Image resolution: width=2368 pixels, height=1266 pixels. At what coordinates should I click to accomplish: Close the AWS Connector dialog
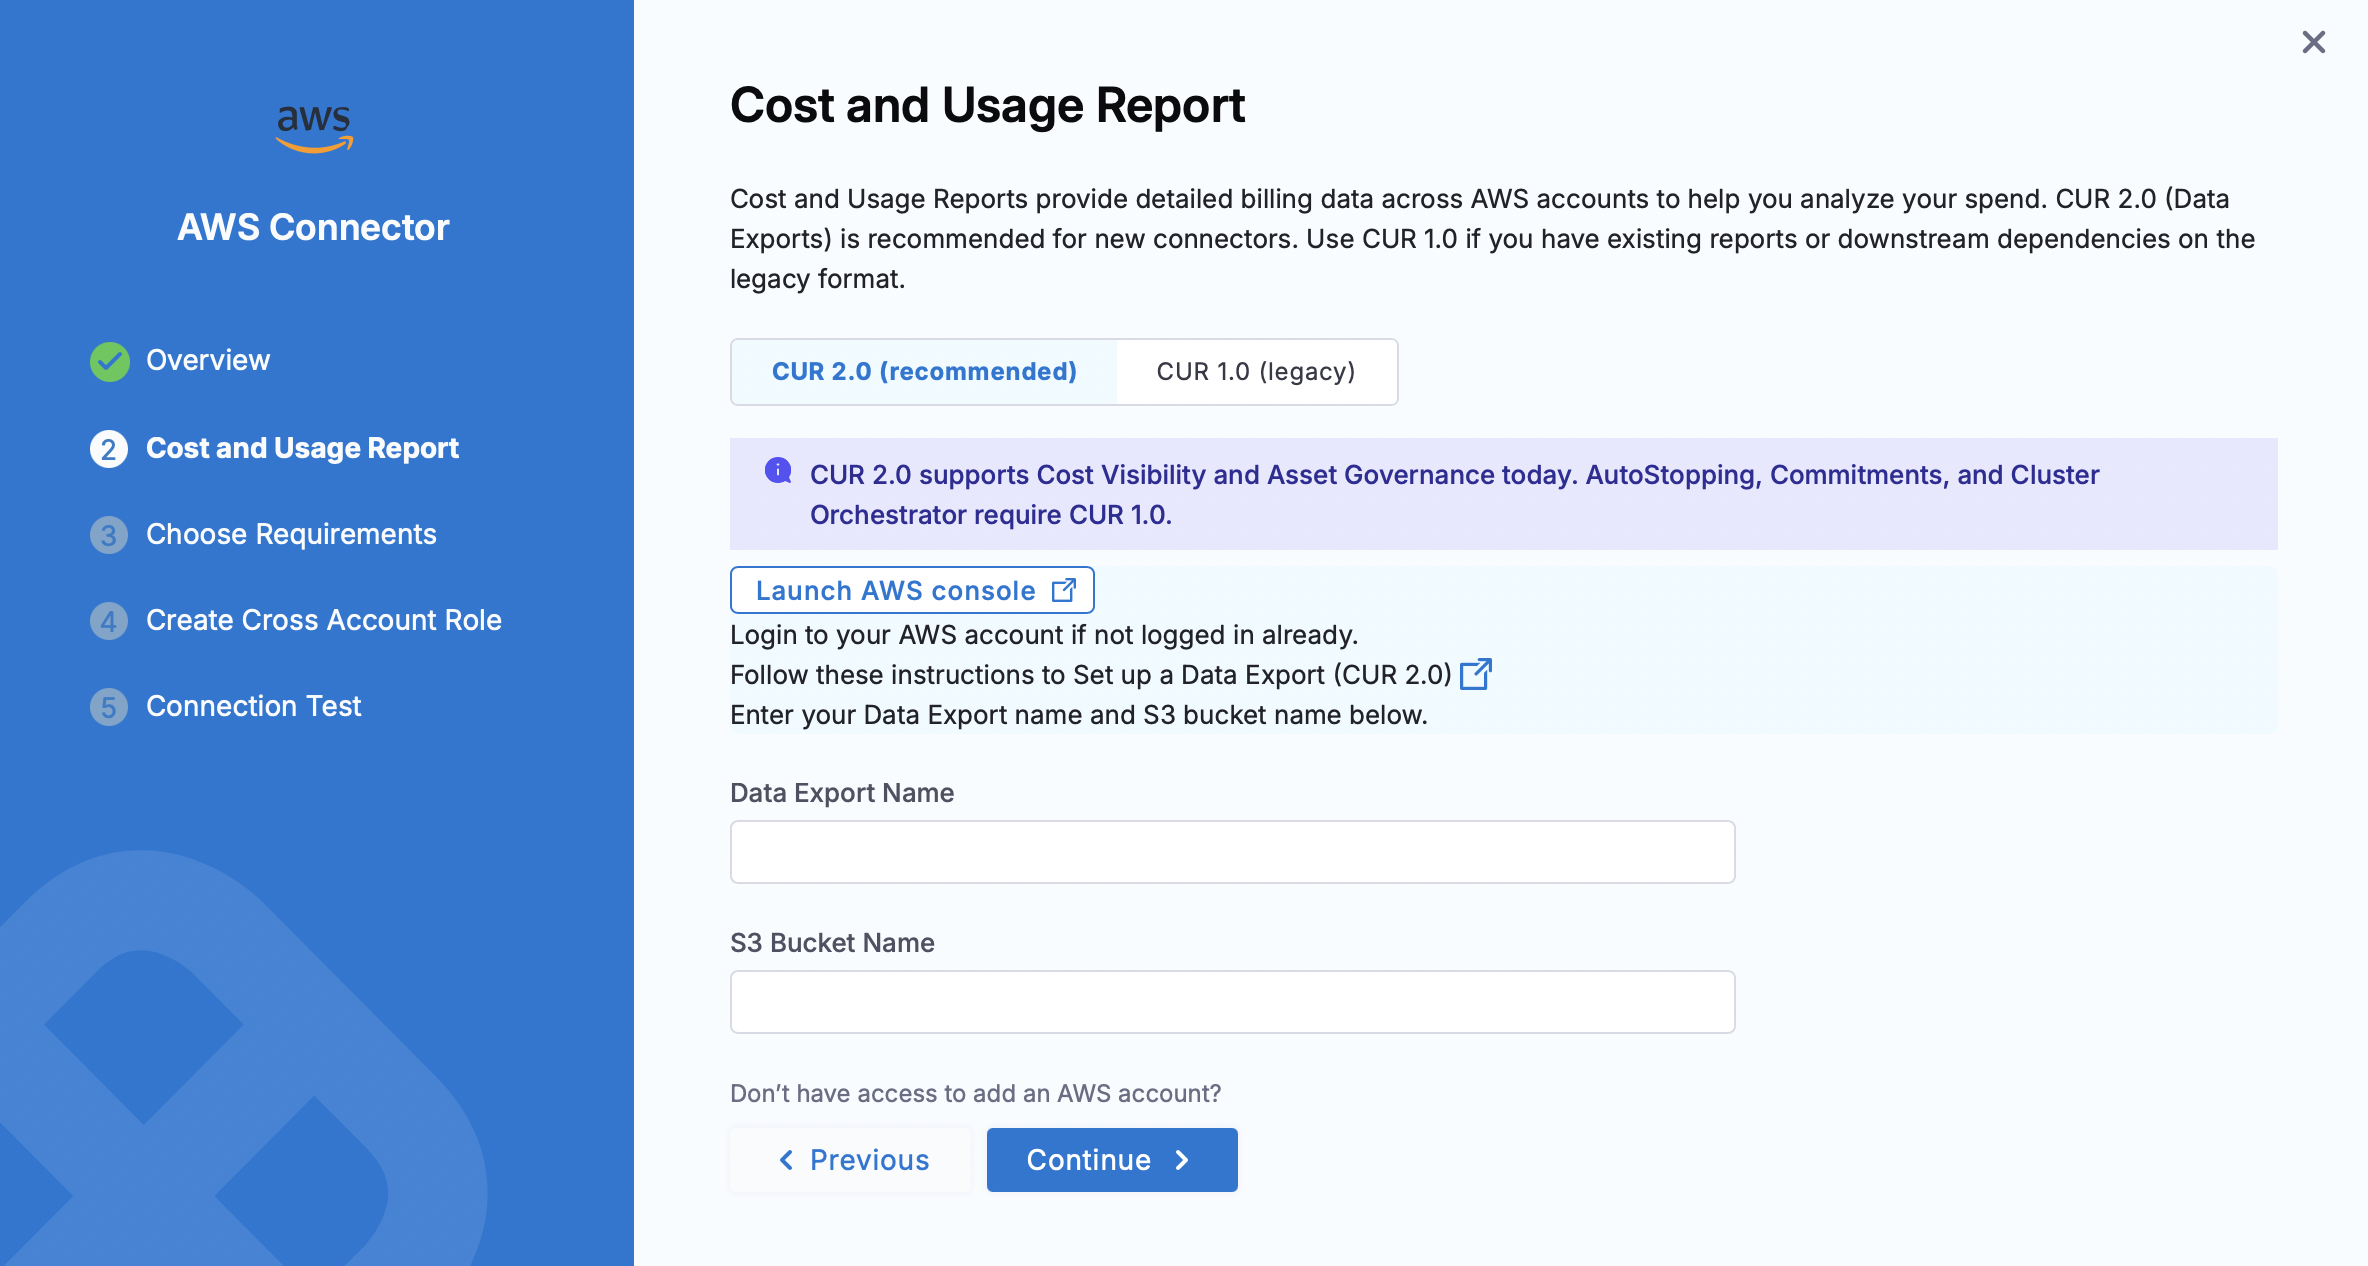tap(2313, 42)
